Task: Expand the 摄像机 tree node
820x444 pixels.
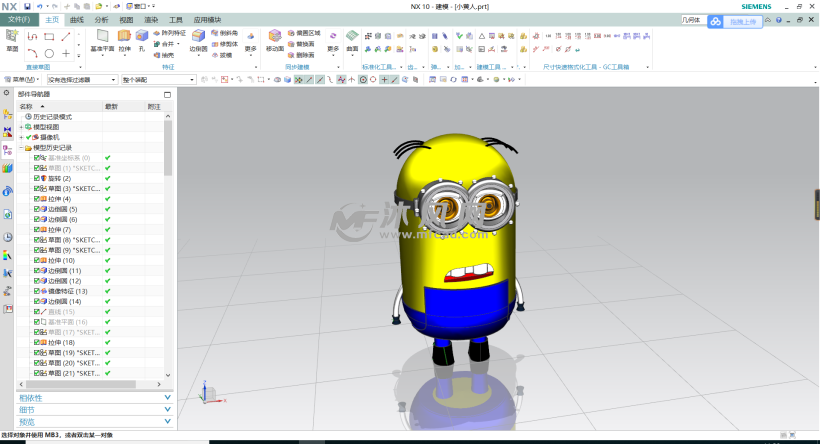Action: [21, 138]
